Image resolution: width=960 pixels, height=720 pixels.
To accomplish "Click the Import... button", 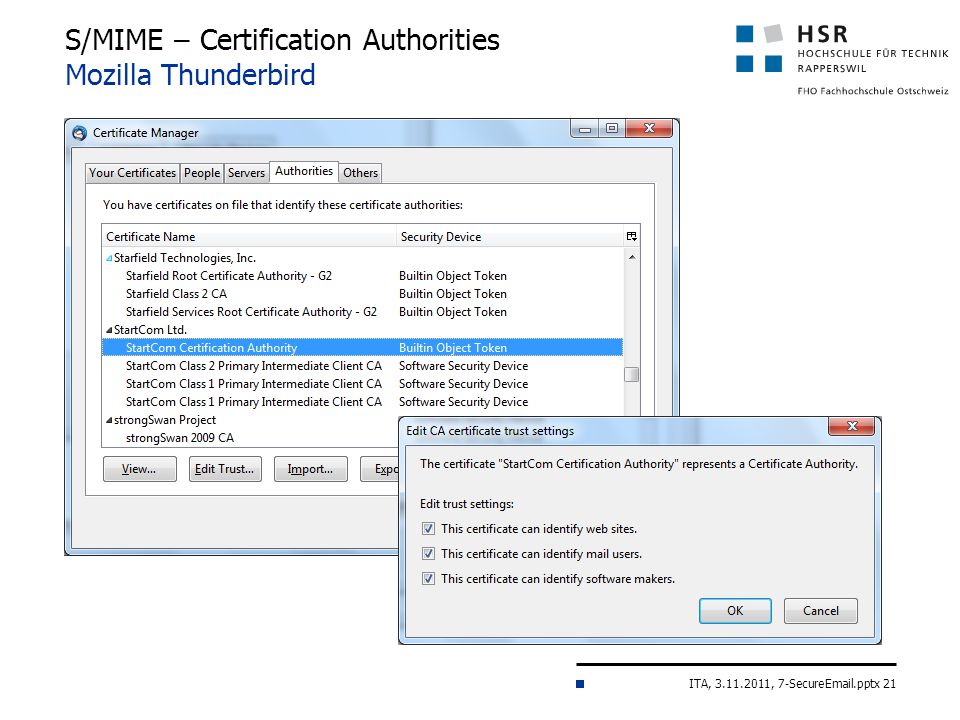I will pyautogui.click(x=310, y=469).
